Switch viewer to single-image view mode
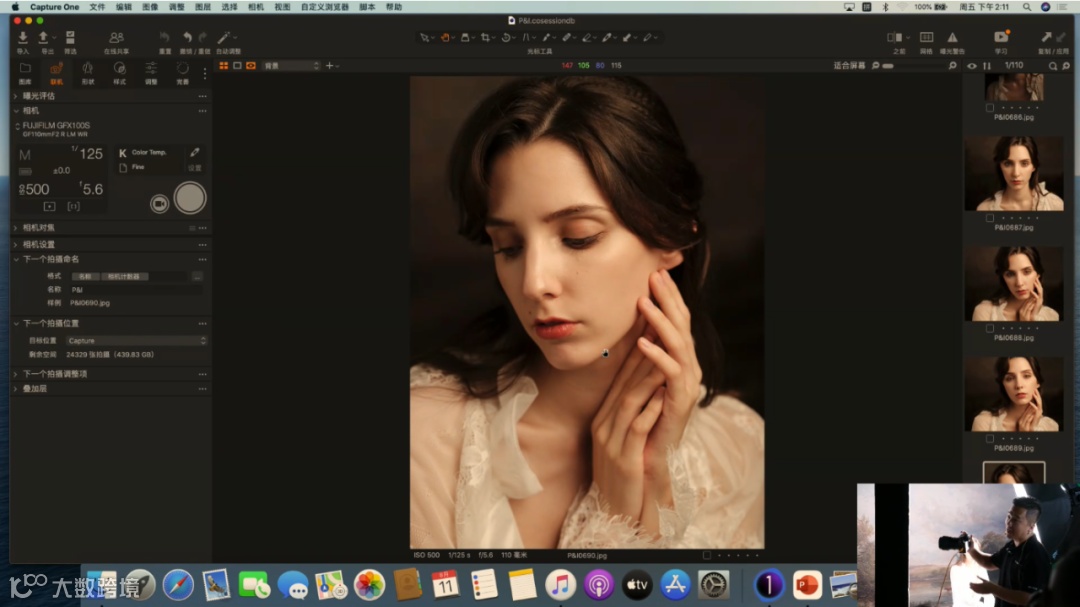 click(237, 65)
